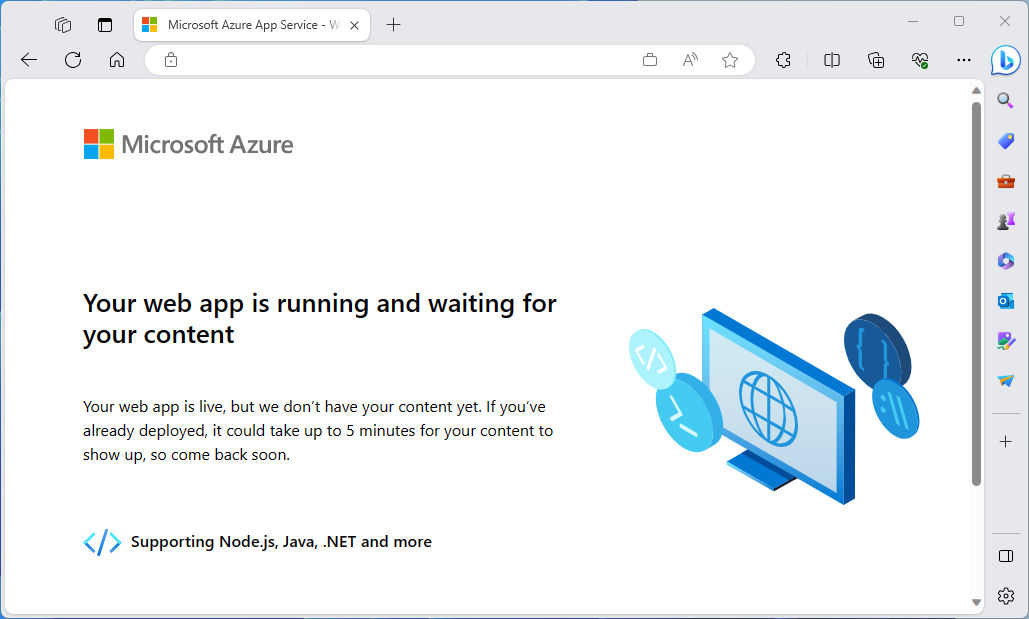Toggle favorite star for this page

(x=730, y=60)
